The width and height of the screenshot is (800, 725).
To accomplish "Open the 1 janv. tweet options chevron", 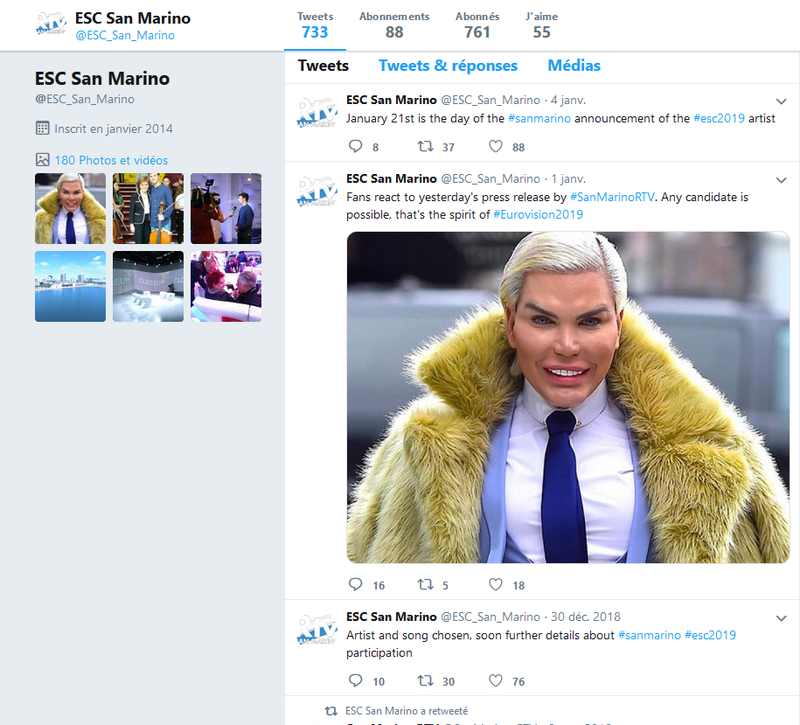I will (781, 180).
